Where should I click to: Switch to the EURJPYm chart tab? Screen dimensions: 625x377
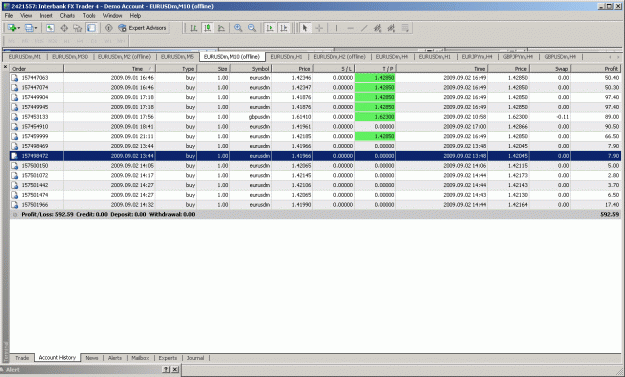477,57
